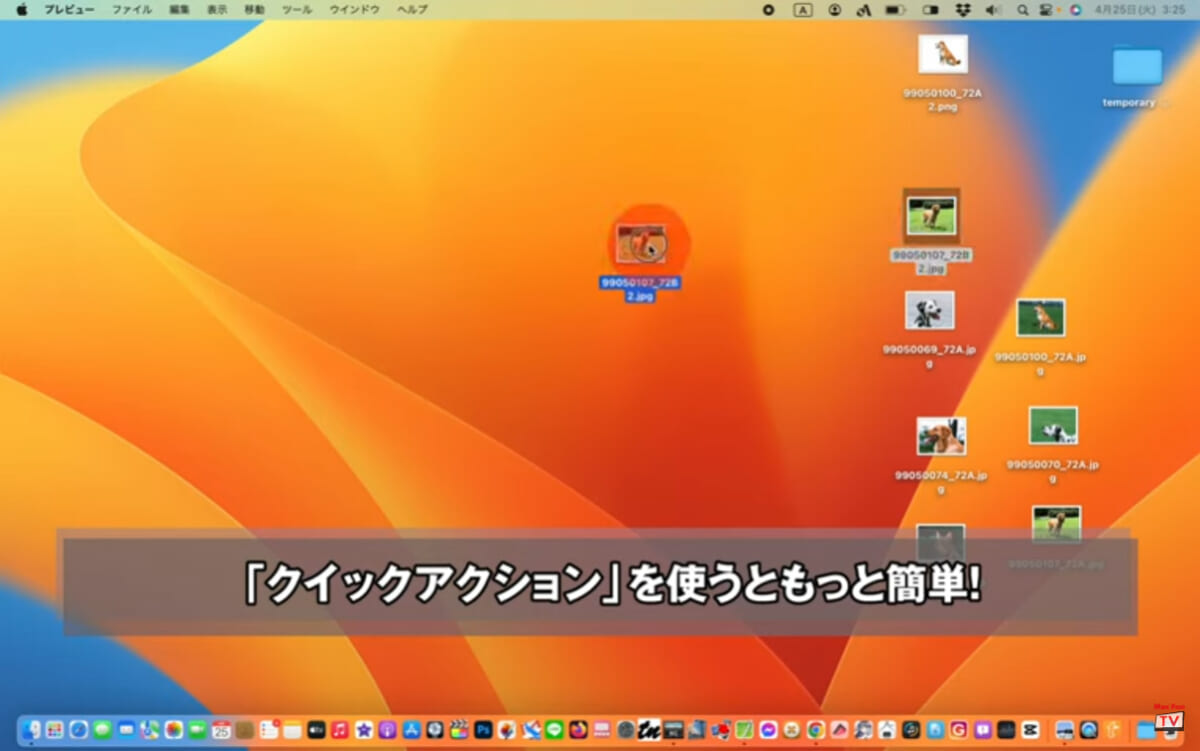1200x751 pixels.
Task: Open Reminders from the Dock
Action: click(269, 730)
